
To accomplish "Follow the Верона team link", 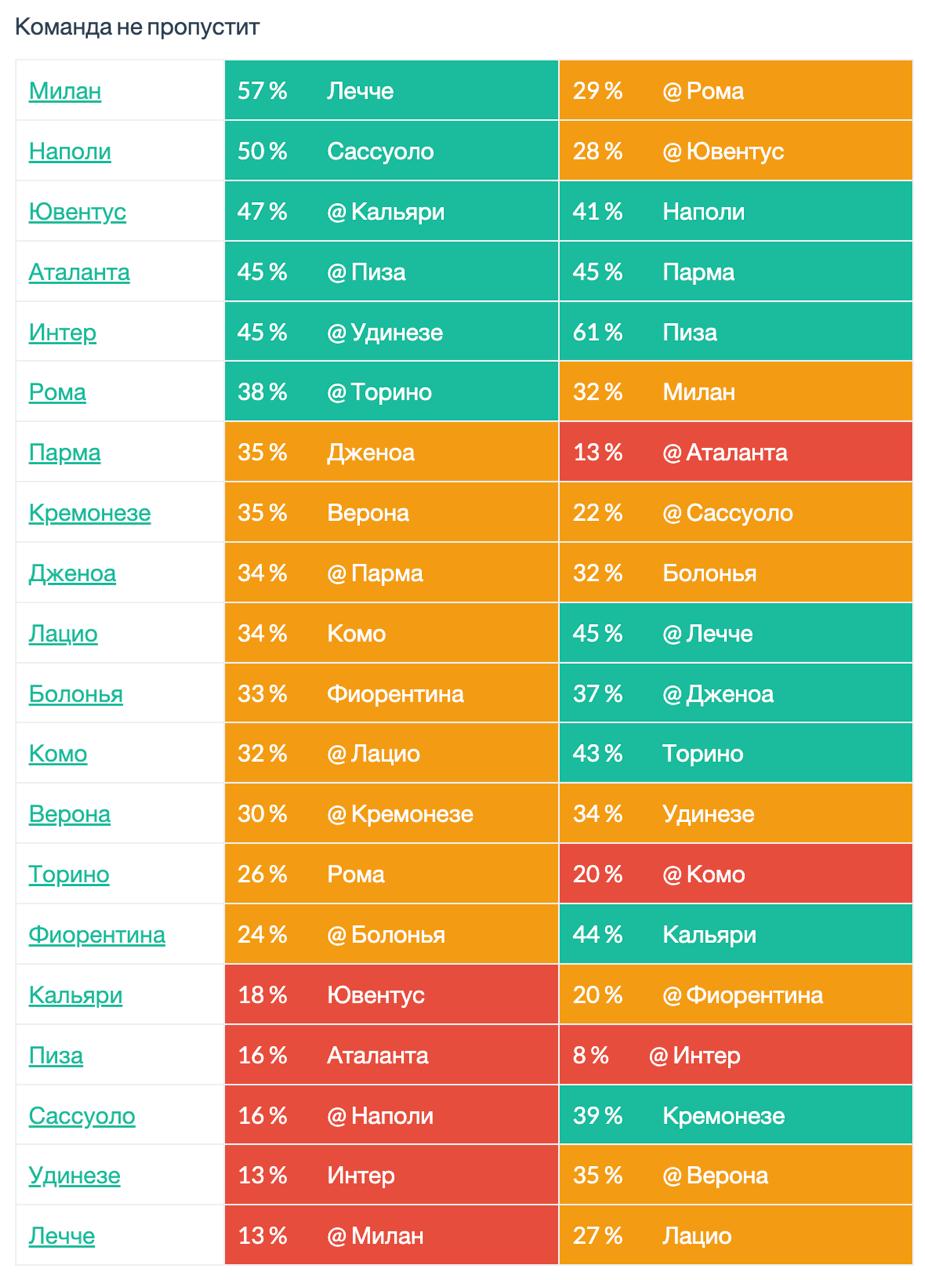I will (69, 814).
